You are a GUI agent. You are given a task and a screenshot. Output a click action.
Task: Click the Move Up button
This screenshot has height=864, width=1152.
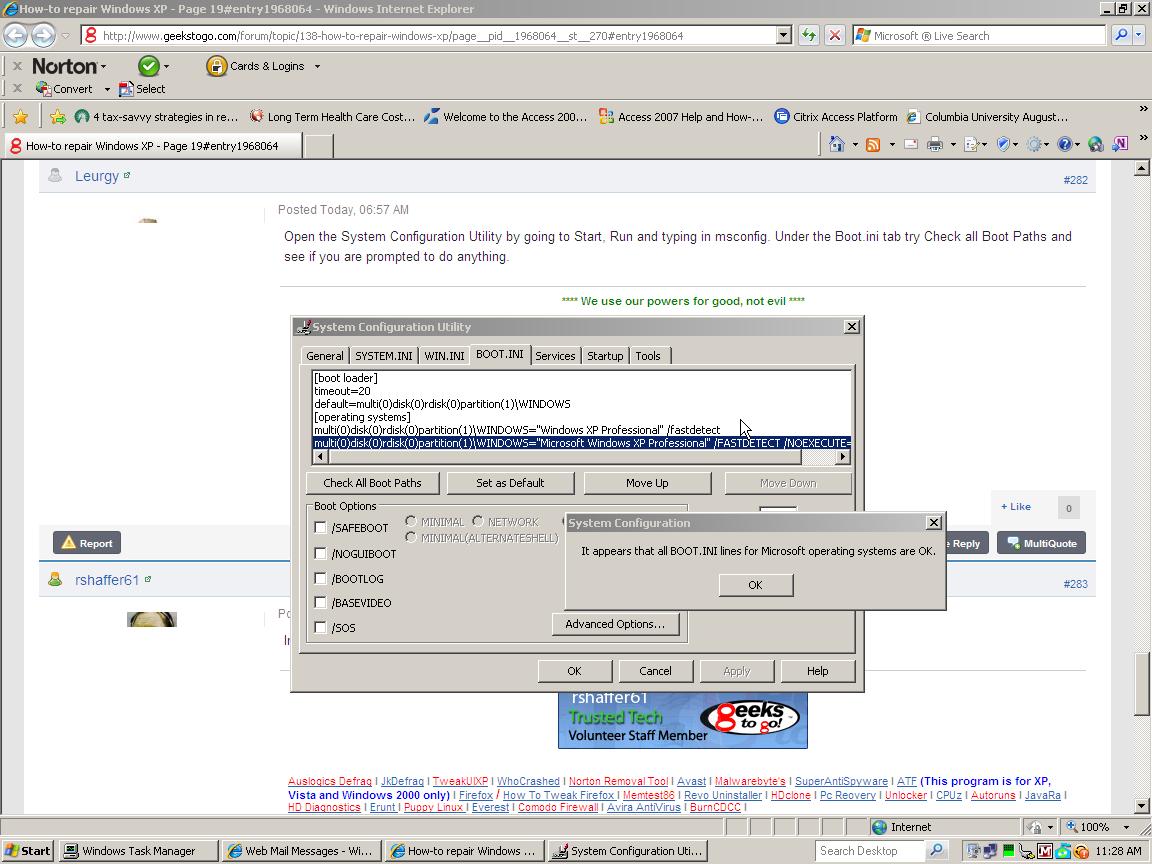[x=647, y=483]
